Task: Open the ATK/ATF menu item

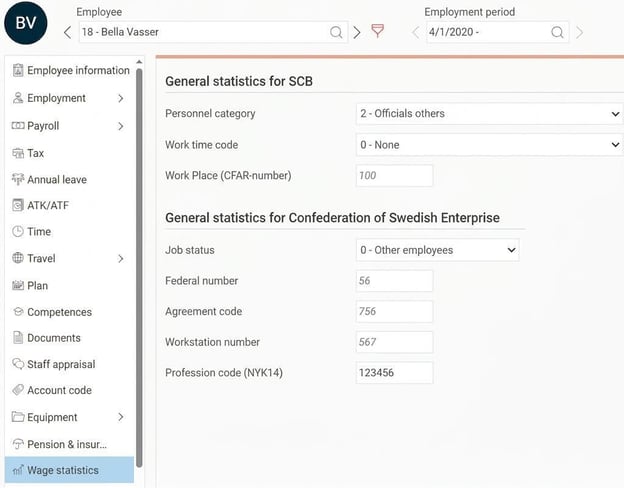Action: click(70, 205)
